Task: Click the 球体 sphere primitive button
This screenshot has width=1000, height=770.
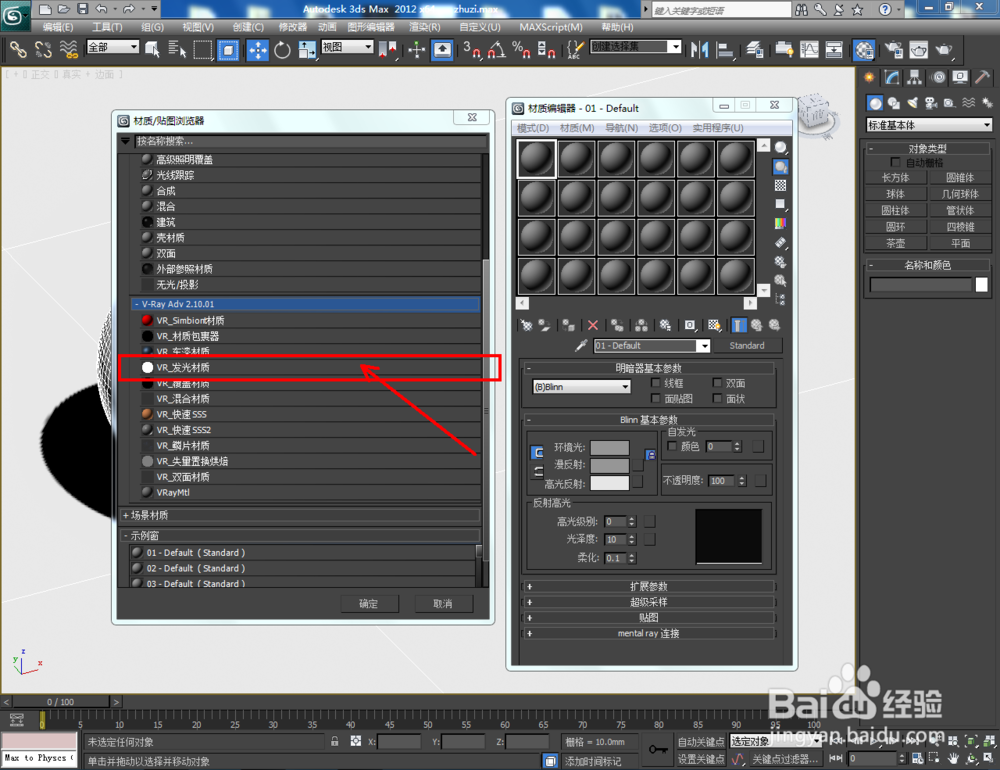Action: (x=895, y=194)
